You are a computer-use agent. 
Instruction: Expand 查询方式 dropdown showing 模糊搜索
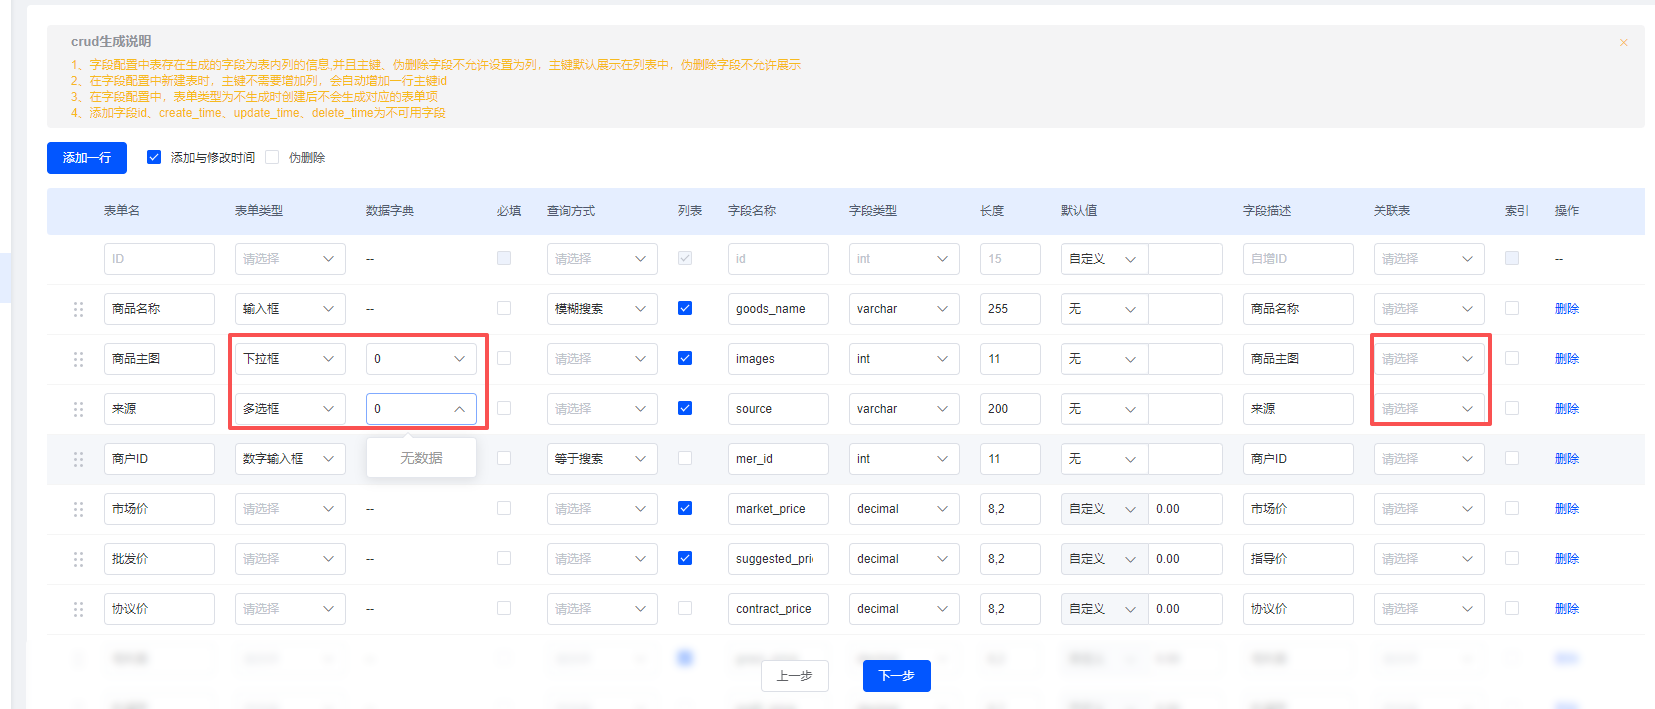tap(601, 309)
